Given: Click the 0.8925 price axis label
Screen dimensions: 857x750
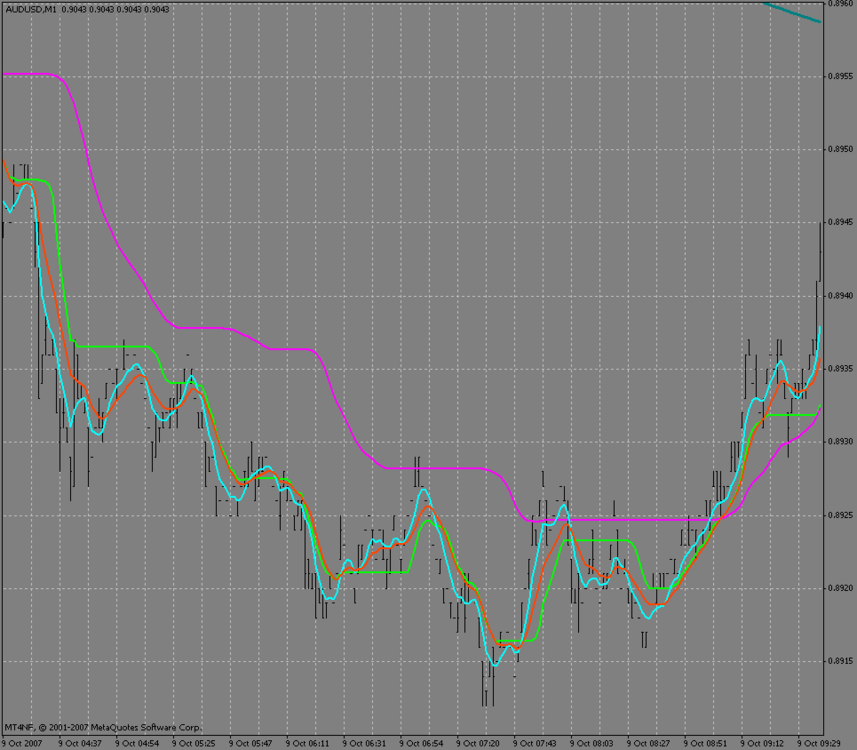Looking at the screenshot, I should click(840, 515).
